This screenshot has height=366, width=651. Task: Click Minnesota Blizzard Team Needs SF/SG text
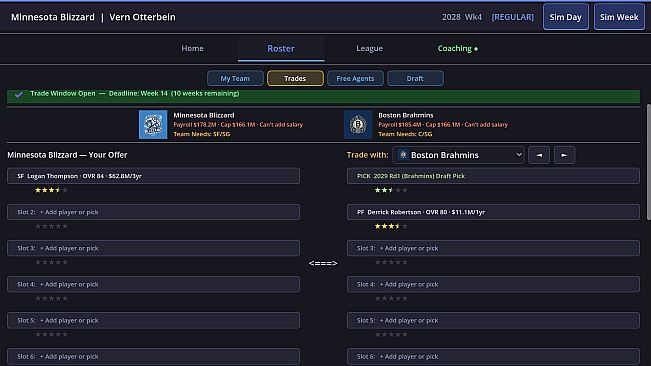(x=201, y=134)
